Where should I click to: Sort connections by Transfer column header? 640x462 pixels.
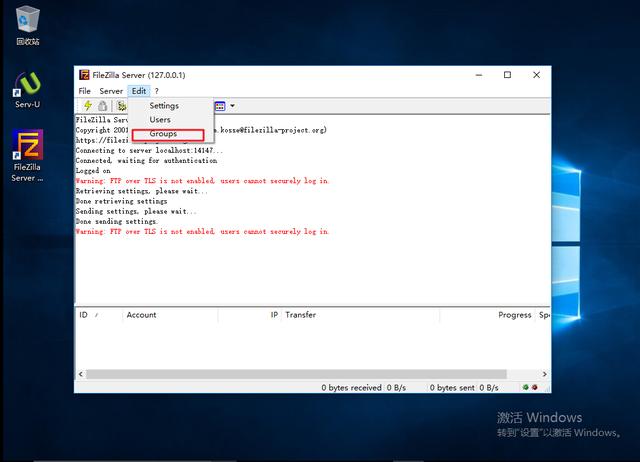360,315
